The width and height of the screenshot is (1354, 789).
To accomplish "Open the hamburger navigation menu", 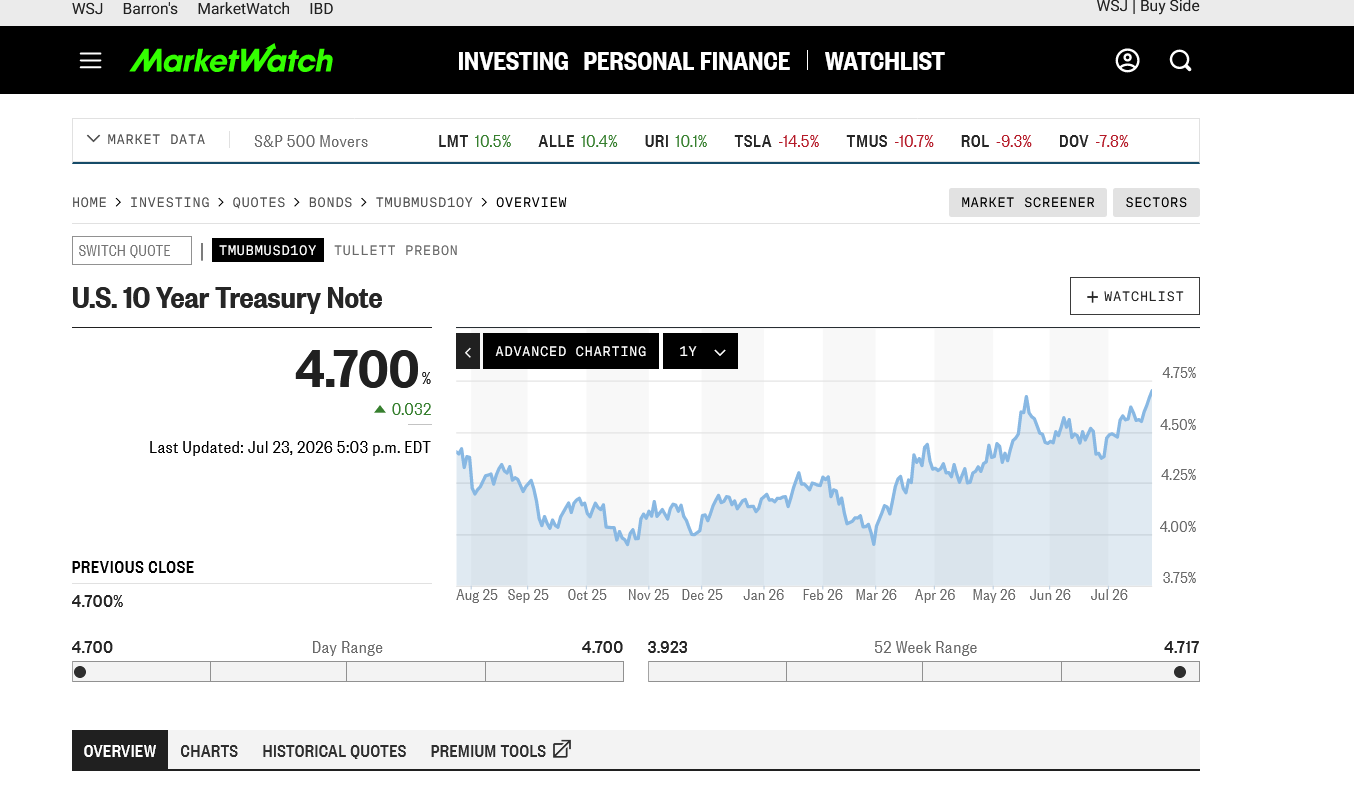I will 91,61.
